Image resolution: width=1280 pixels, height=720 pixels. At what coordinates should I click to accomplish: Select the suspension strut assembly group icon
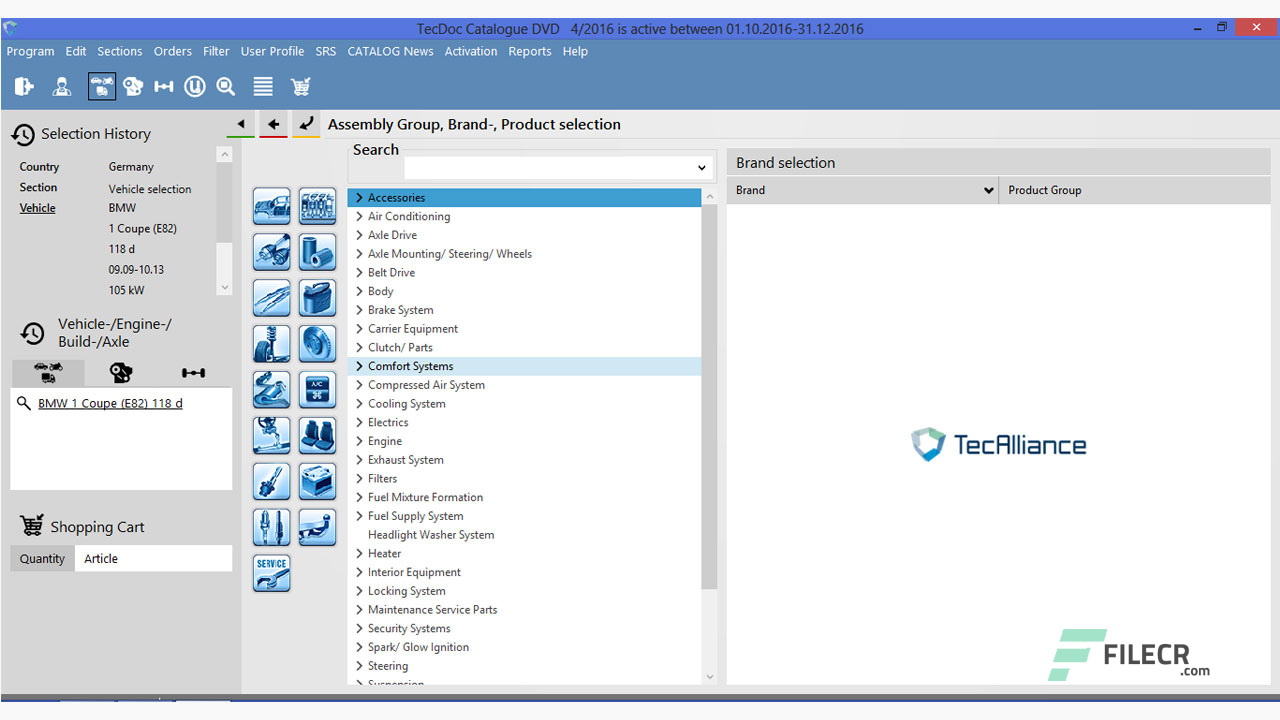coord(272,344)
